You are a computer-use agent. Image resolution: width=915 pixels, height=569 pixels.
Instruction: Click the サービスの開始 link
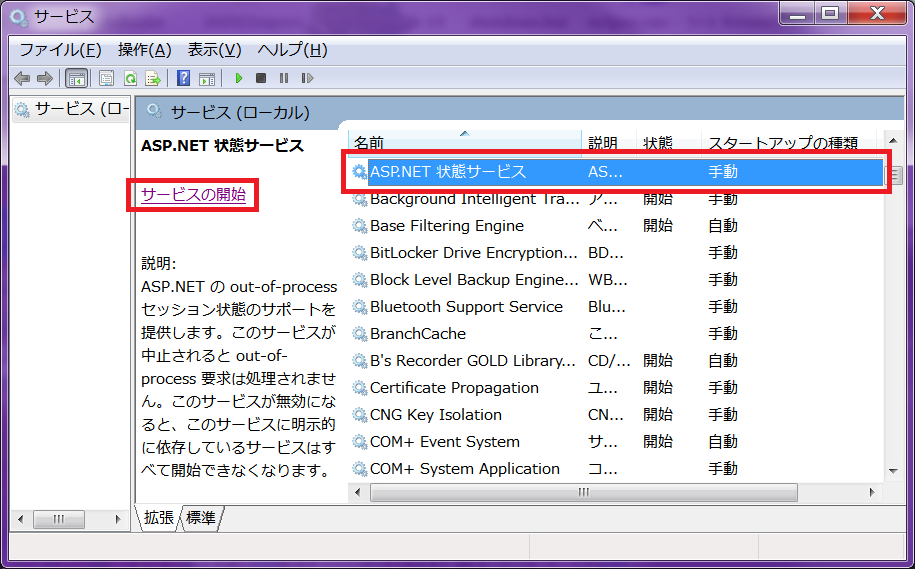(x=194, y=194)
